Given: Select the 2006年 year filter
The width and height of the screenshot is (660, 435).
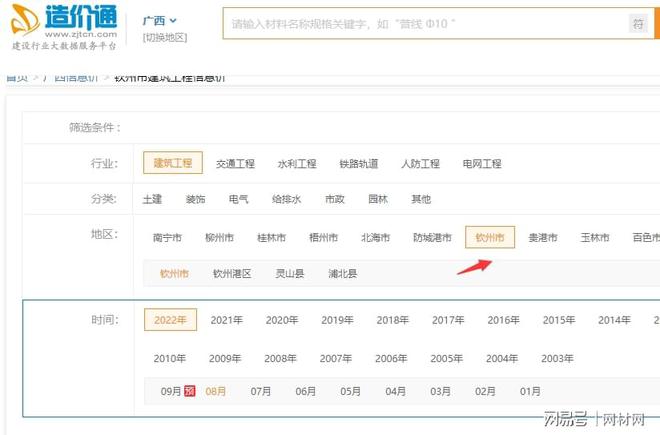Looking at the screenshot, I should click(391, 359).
